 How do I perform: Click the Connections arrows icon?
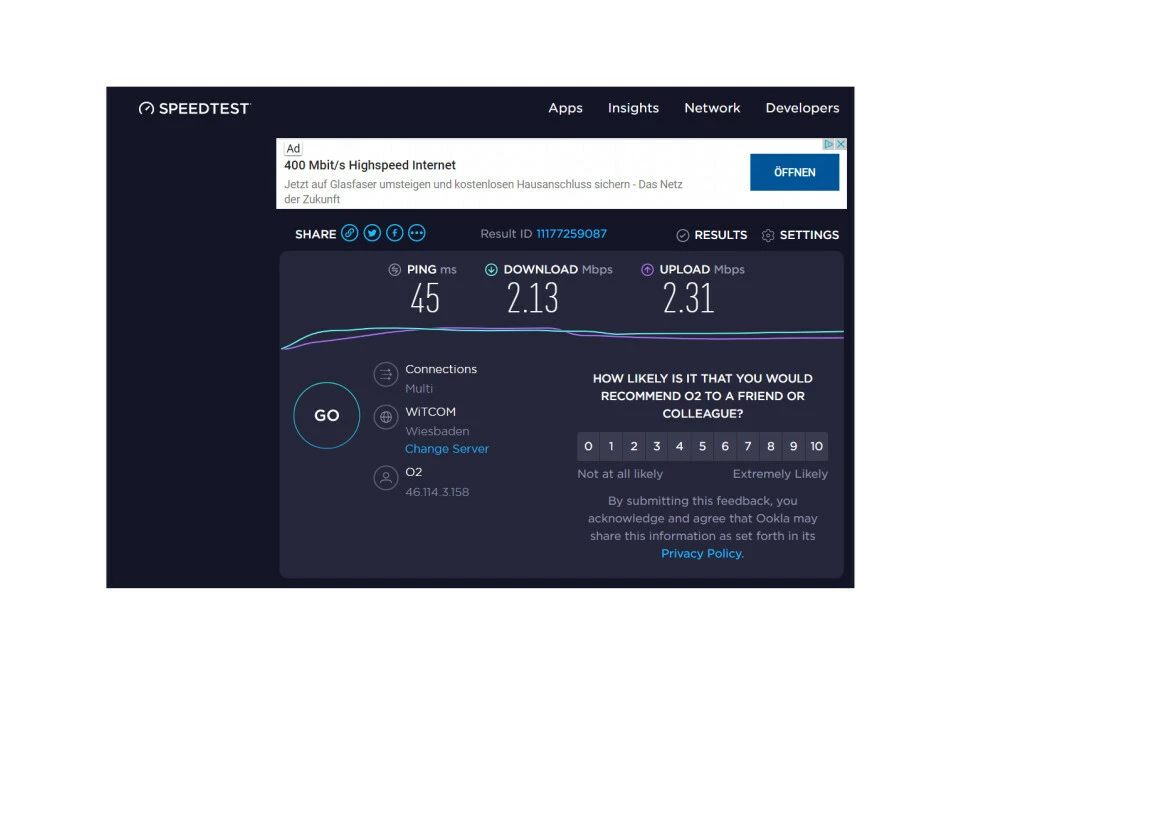click(385, 374)
